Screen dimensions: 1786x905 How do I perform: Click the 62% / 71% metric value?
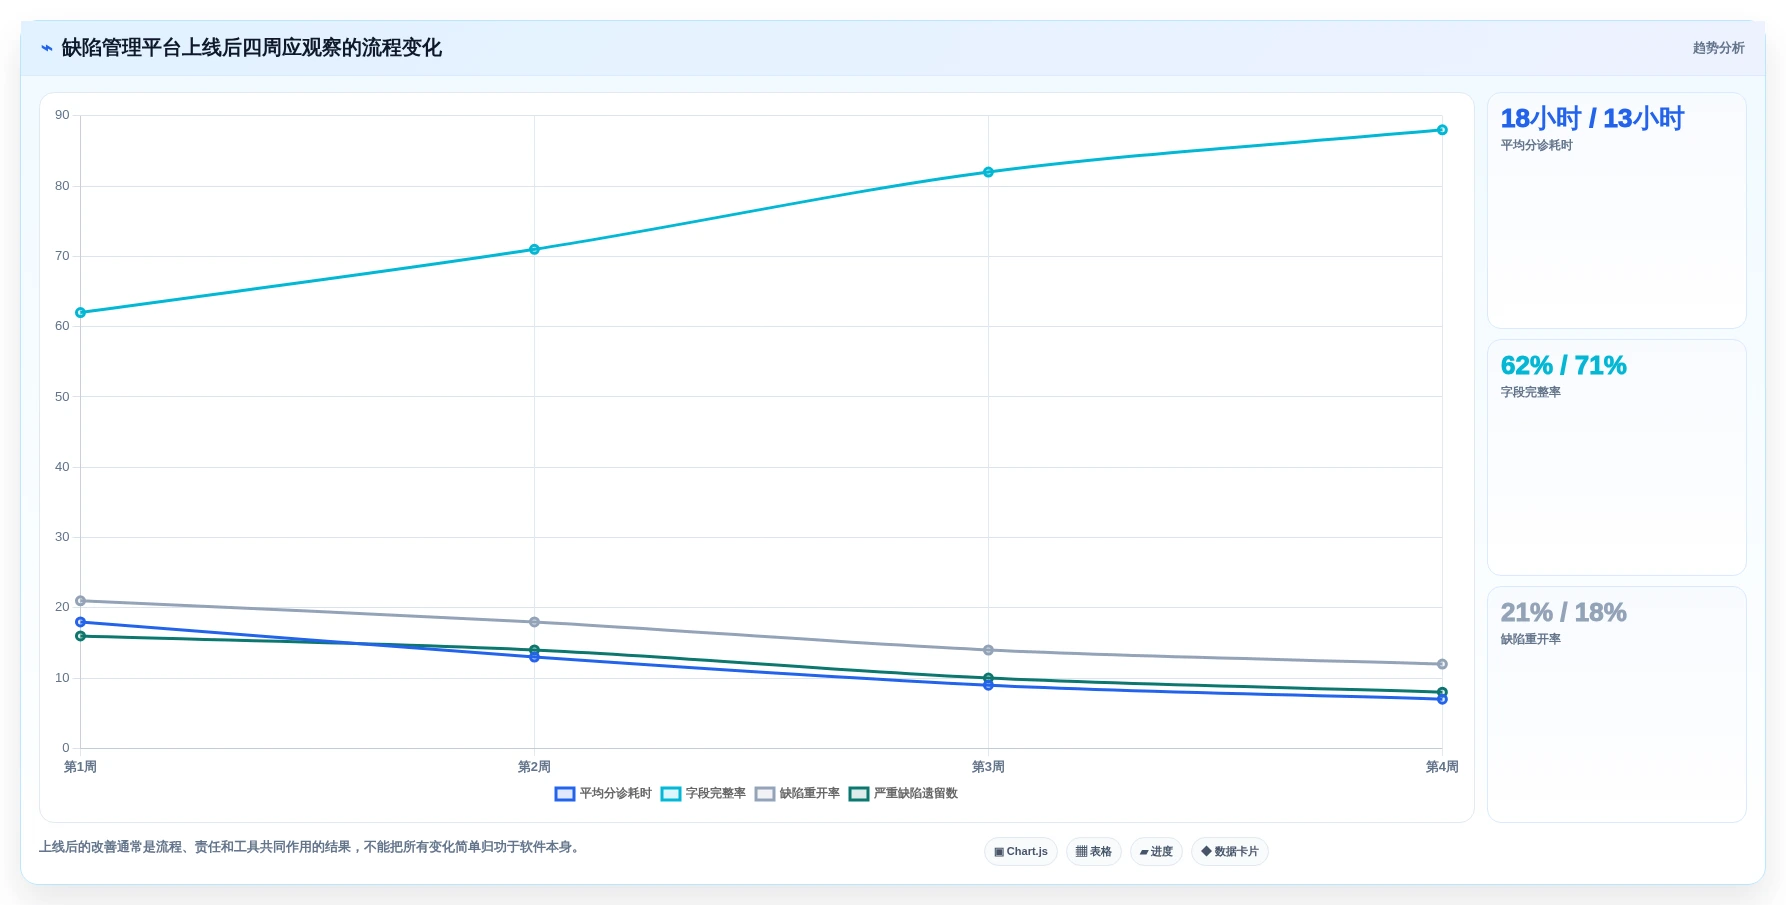(1563, 366)
